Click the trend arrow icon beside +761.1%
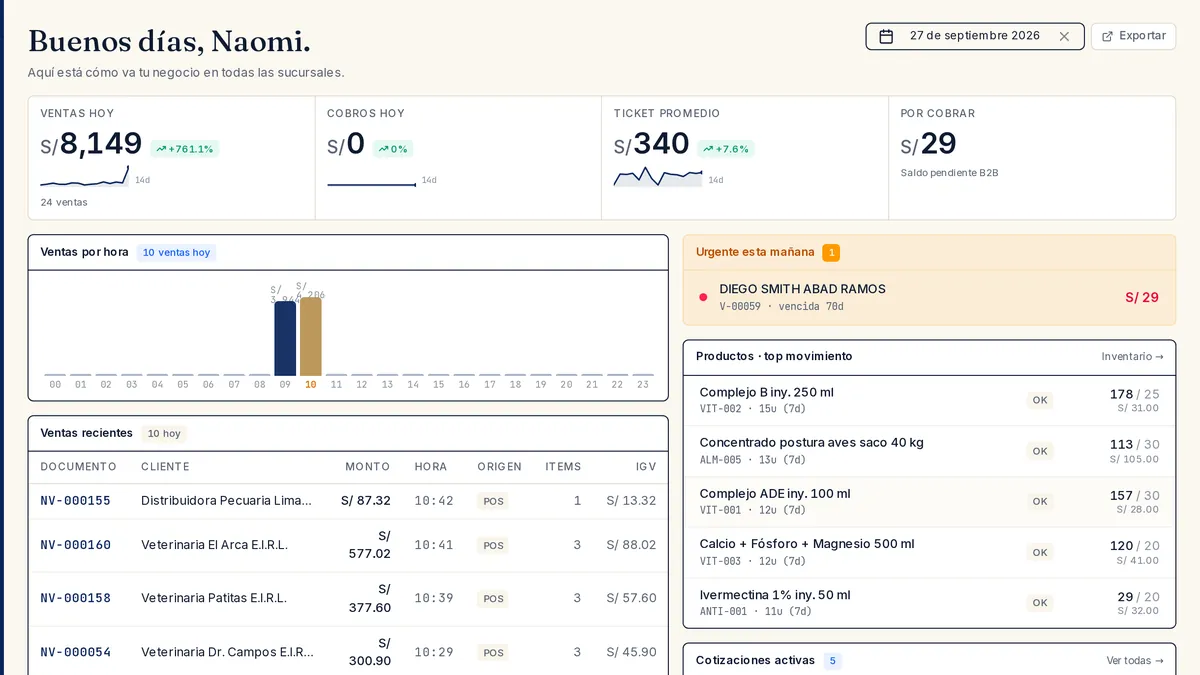 click(161, 149)
